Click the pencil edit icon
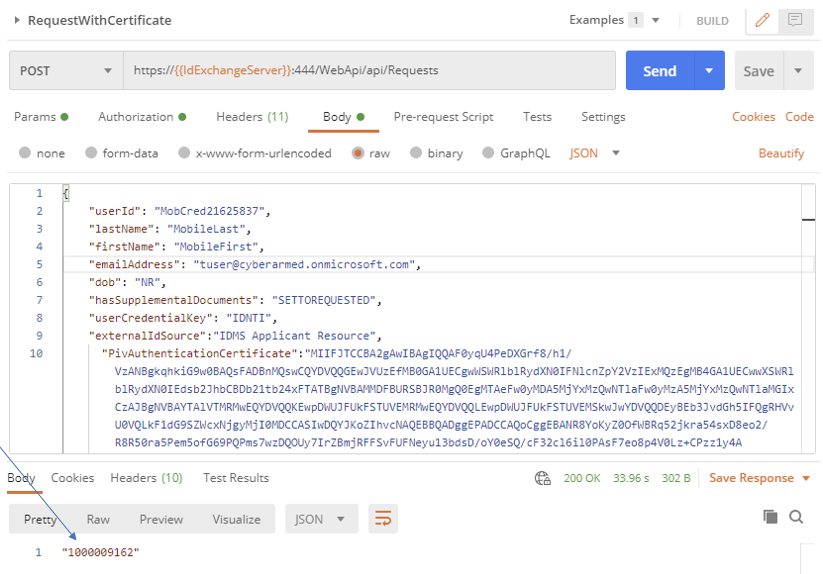This screenshot has width=823, height=574. click(x=762, y=20)
